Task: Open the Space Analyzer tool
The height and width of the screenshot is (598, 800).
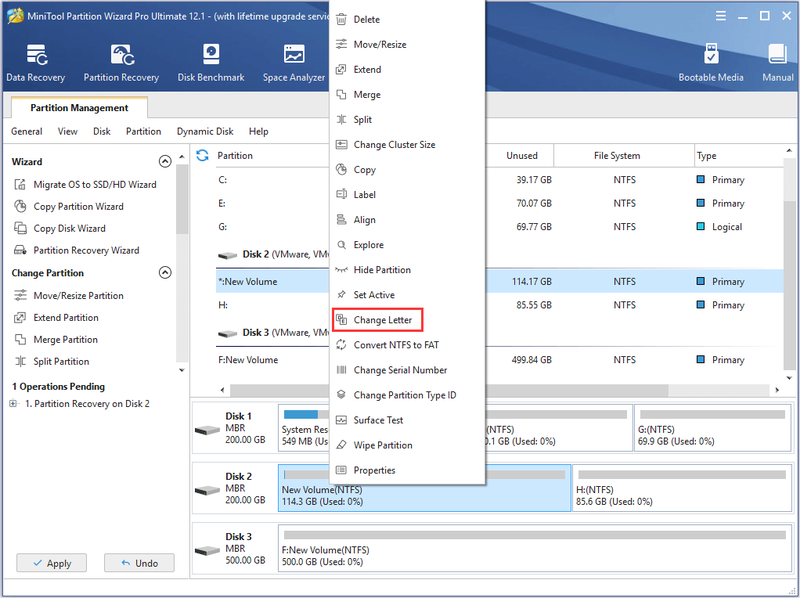Action: 294,62
